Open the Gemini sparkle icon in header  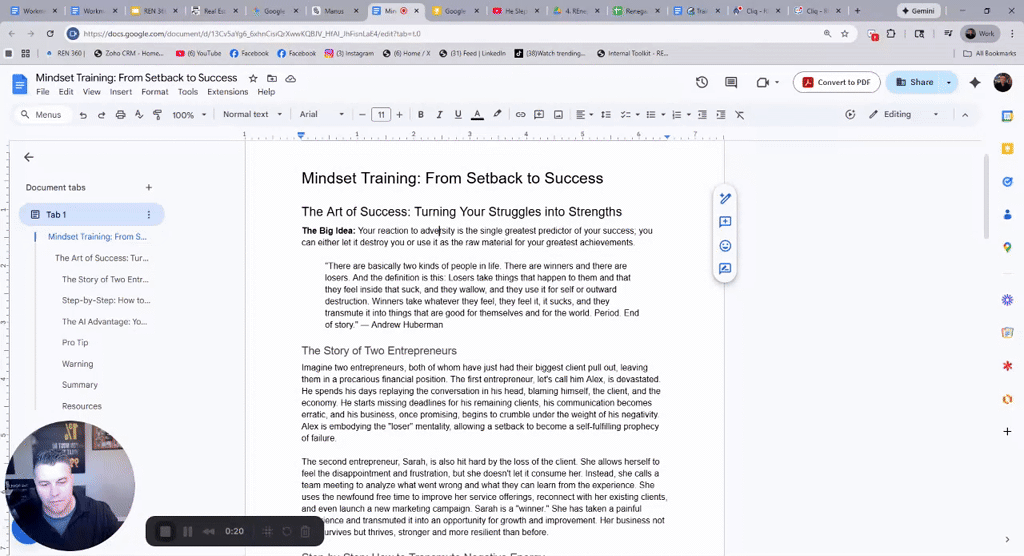975,82
